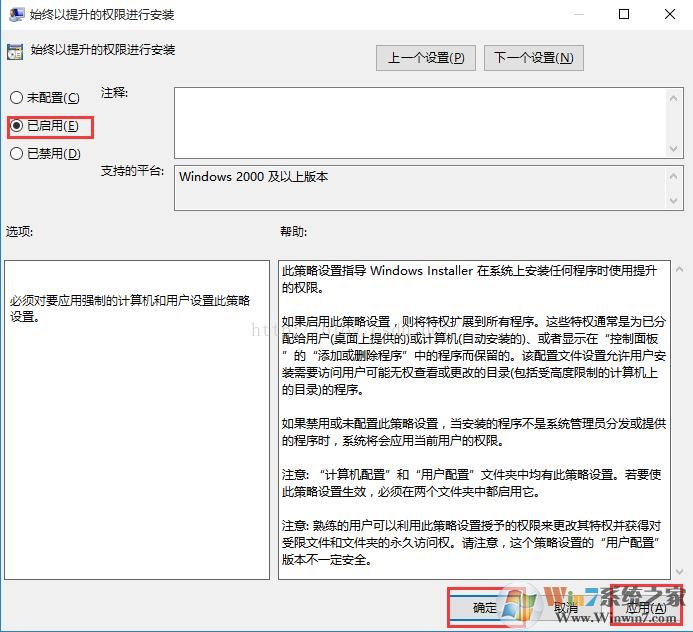This screenshot has width=693, height=632.
Task: Select the 已启用(E) radio button
Action: coord(44,126)
